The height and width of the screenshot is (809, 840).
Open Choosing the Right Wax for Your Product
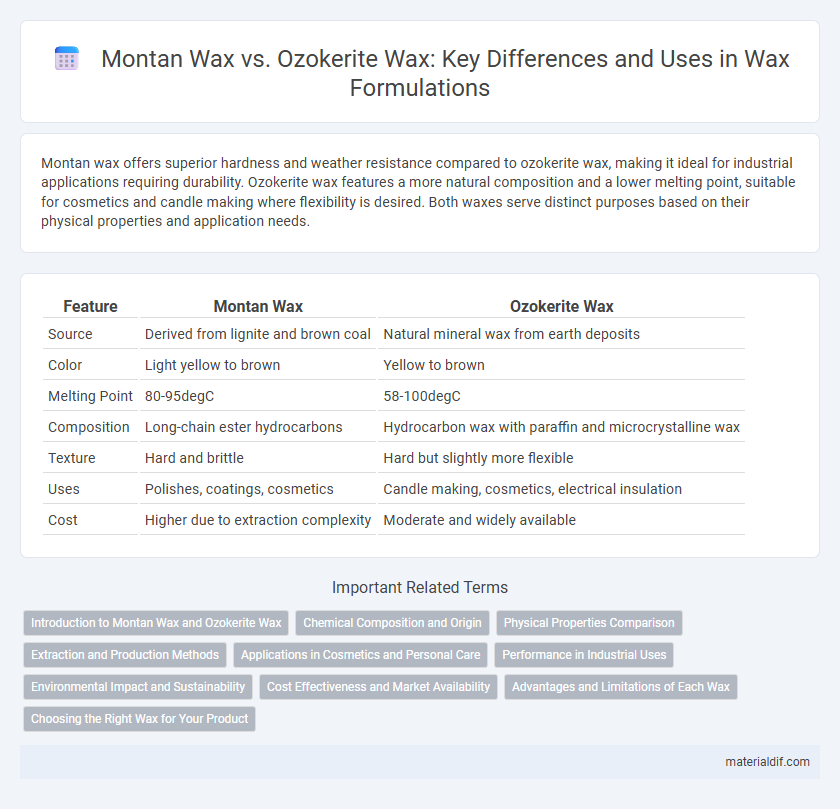(139, 719)
